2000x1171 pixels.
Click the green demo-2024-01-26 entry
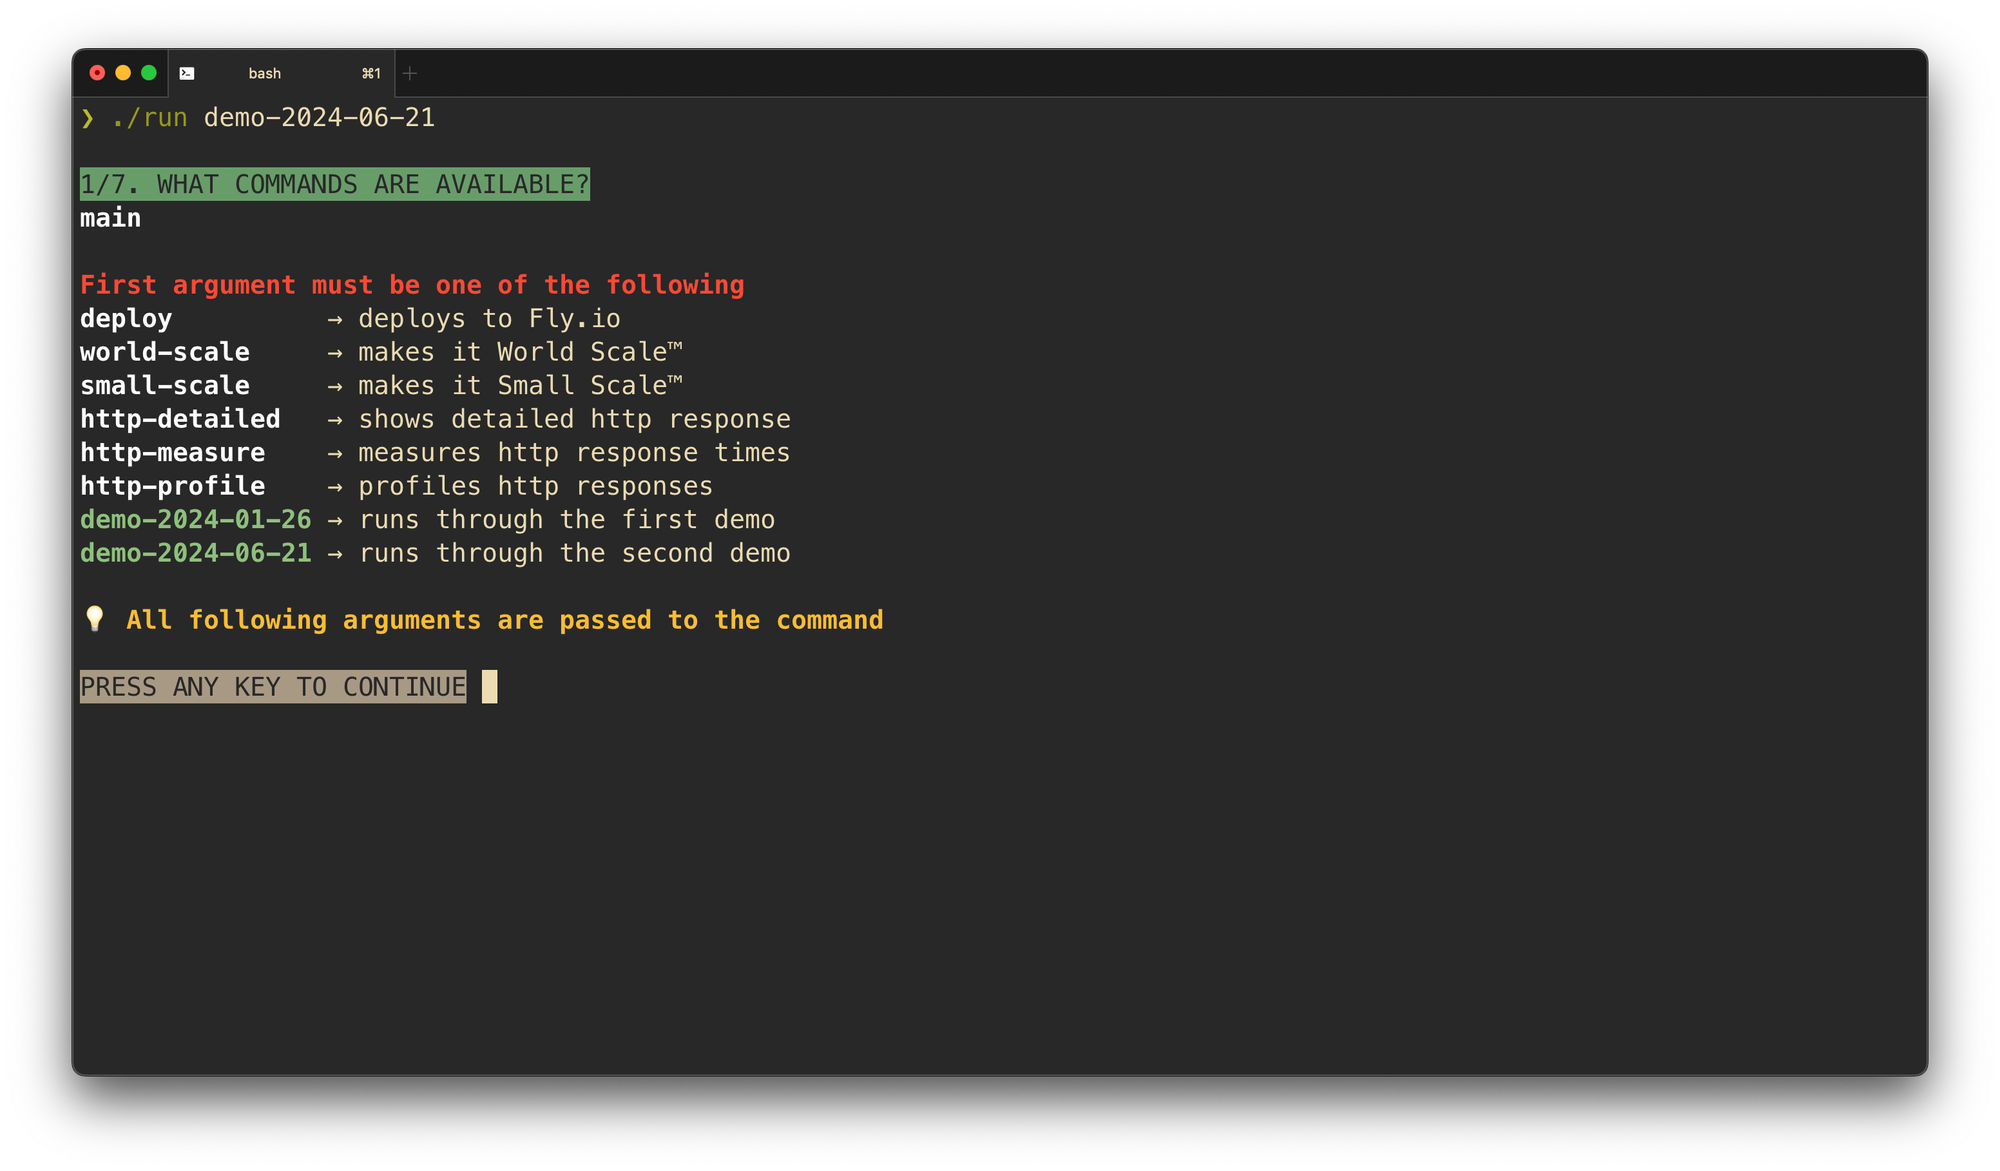coord(196,520)
